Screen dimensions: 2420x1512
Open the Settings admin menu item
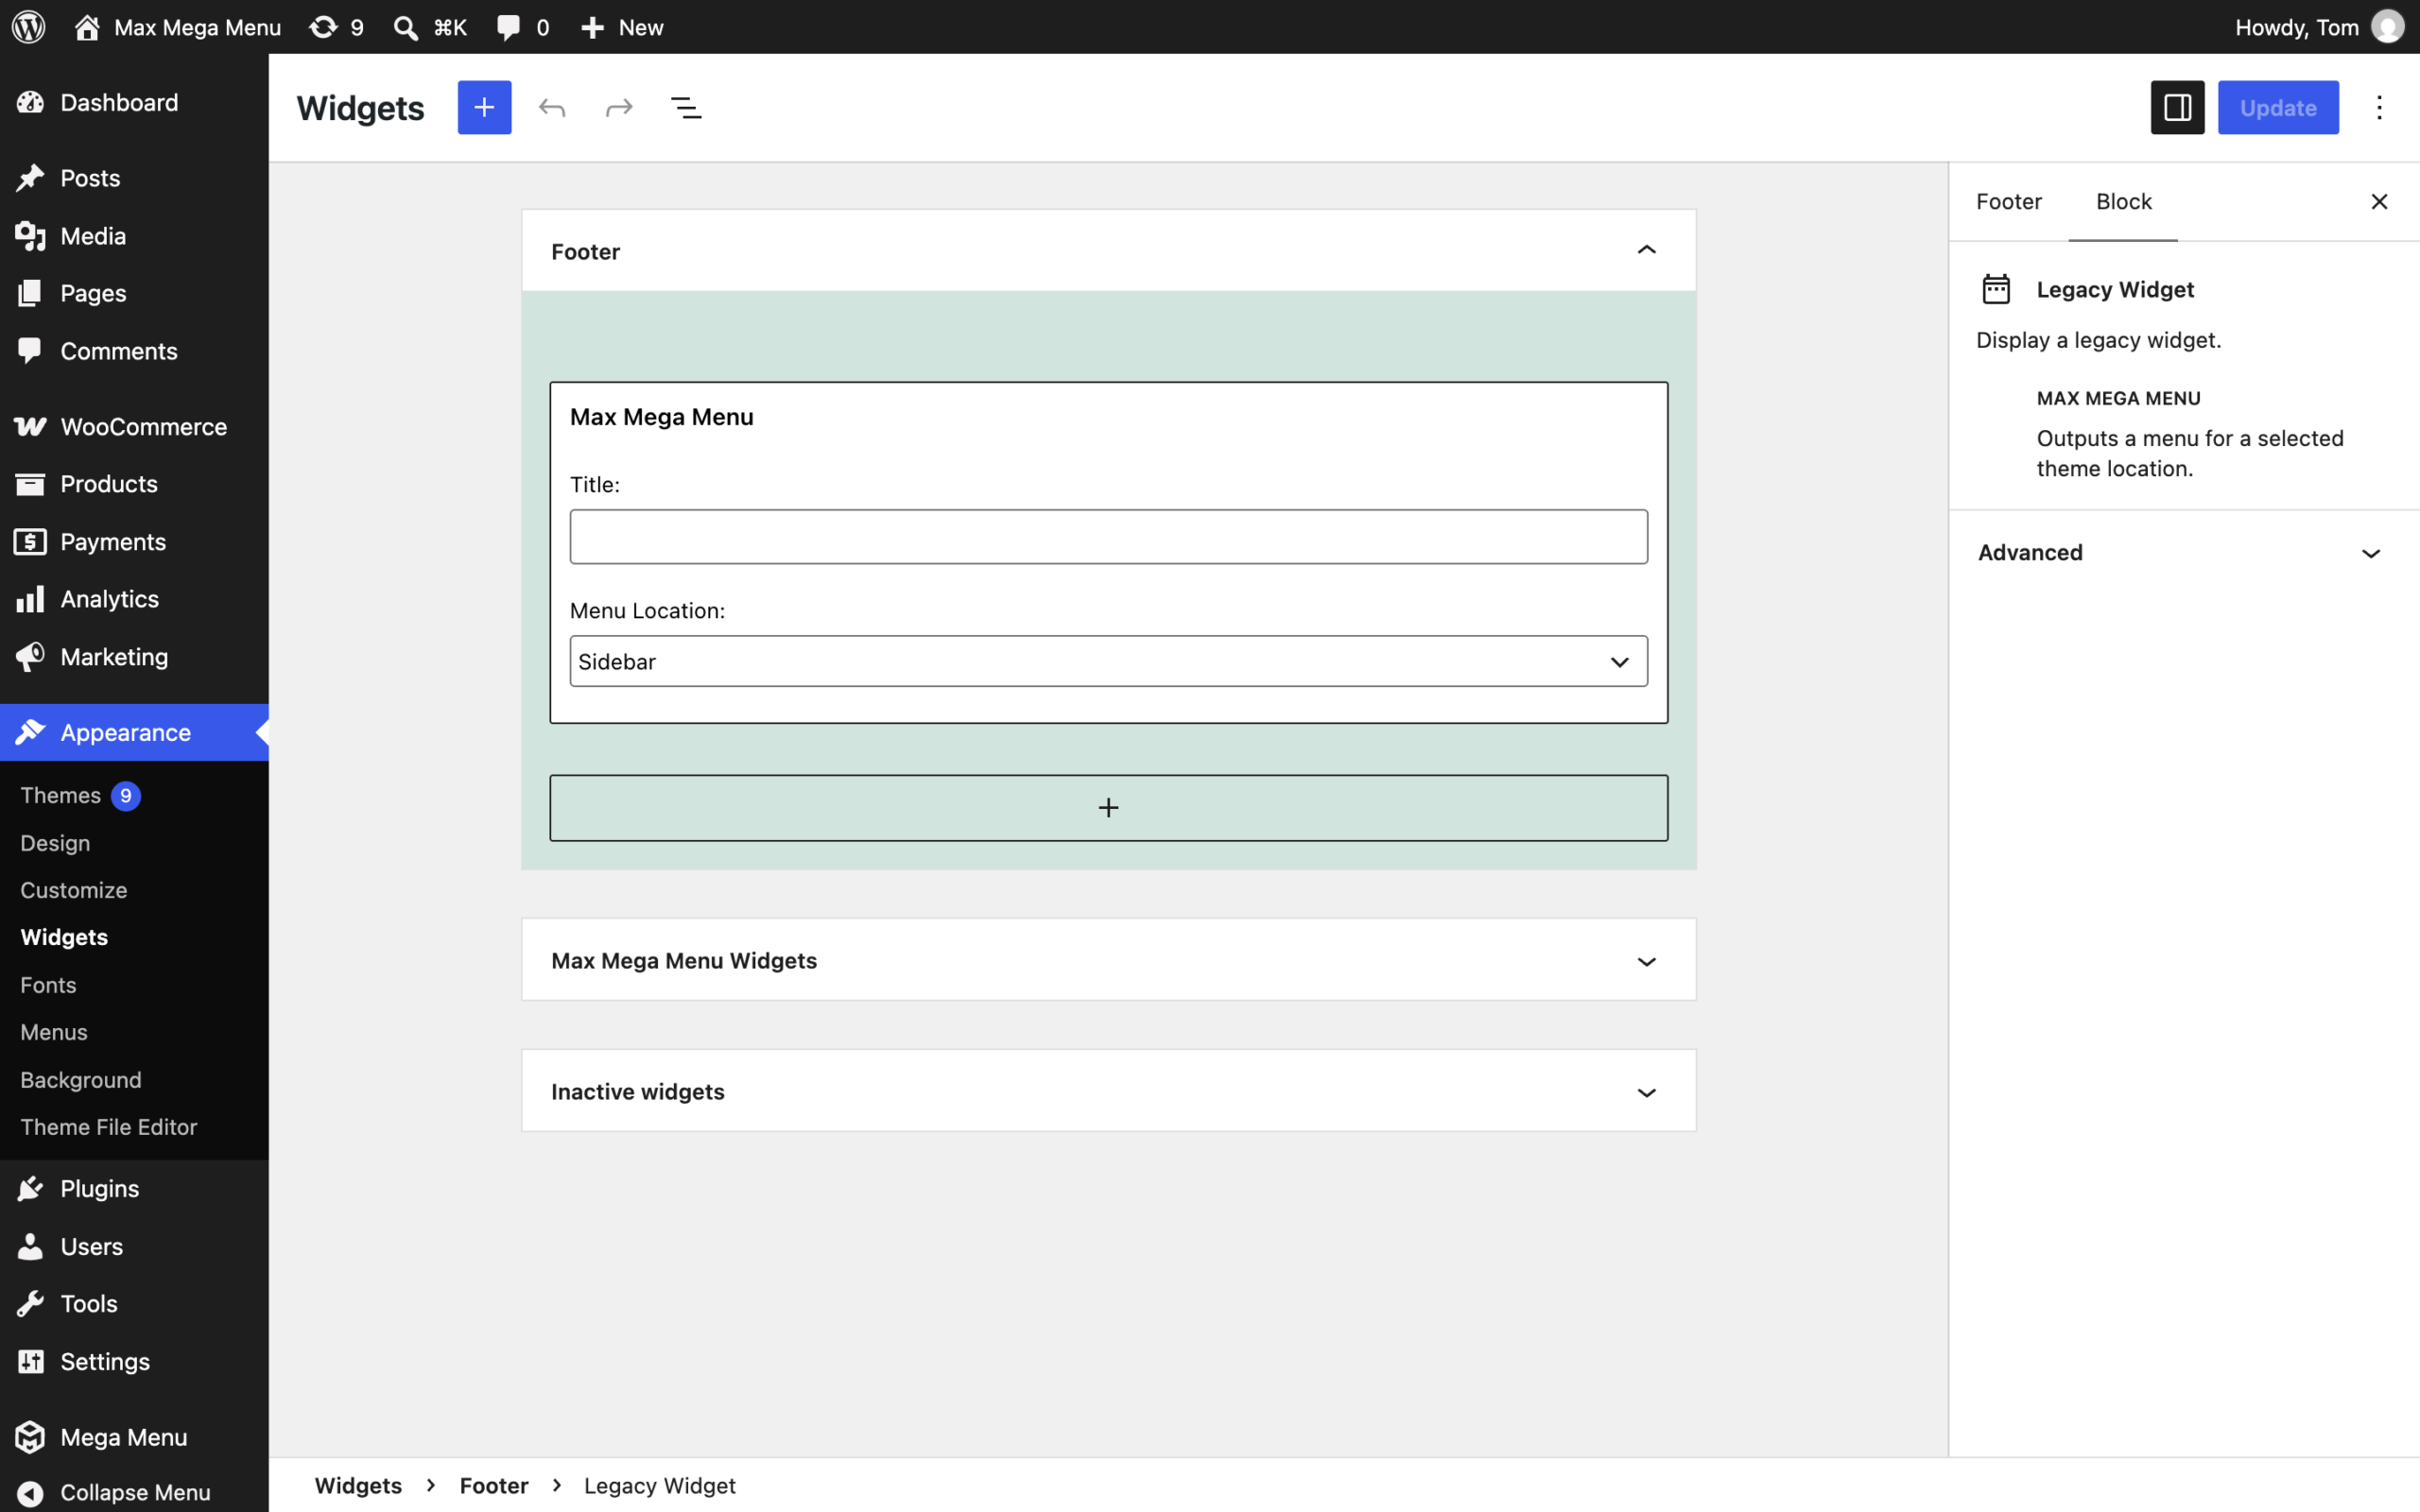(134, 1362)
